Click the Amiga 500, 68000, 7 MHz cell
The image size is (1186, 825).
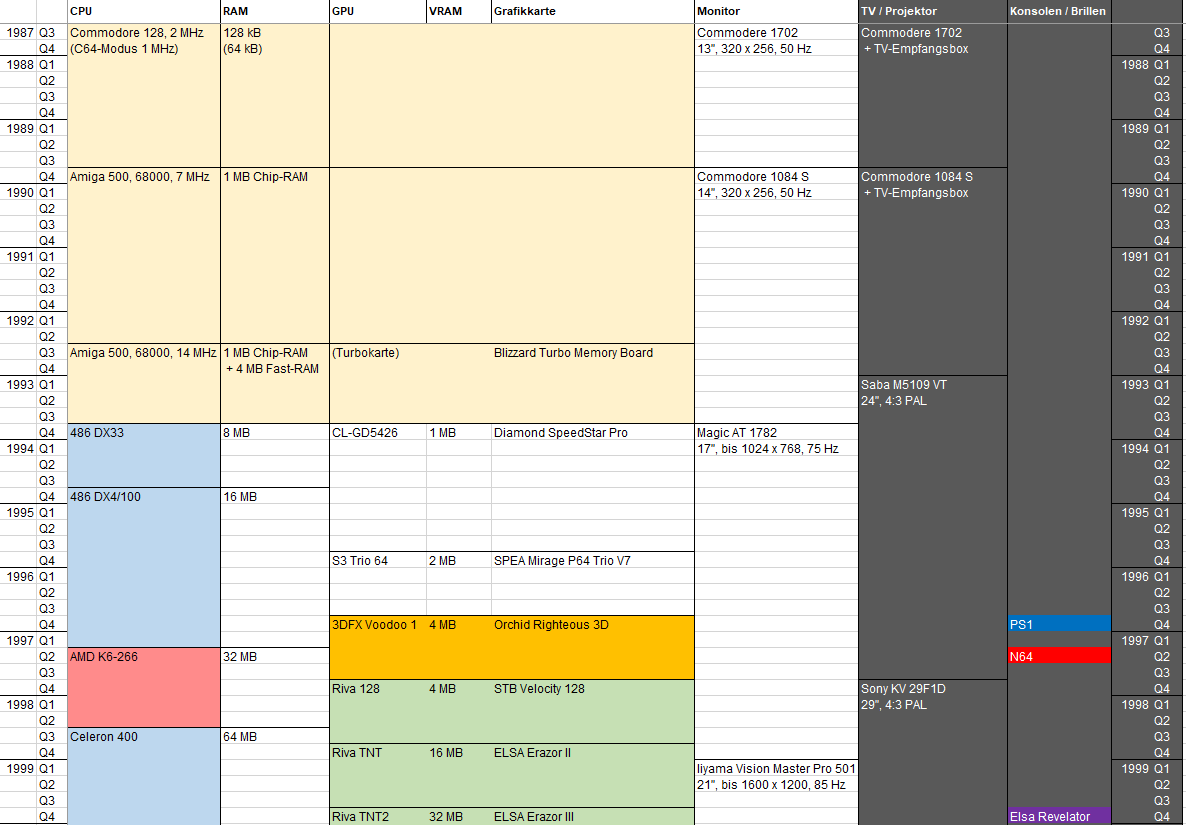click(x=144, y=176)
